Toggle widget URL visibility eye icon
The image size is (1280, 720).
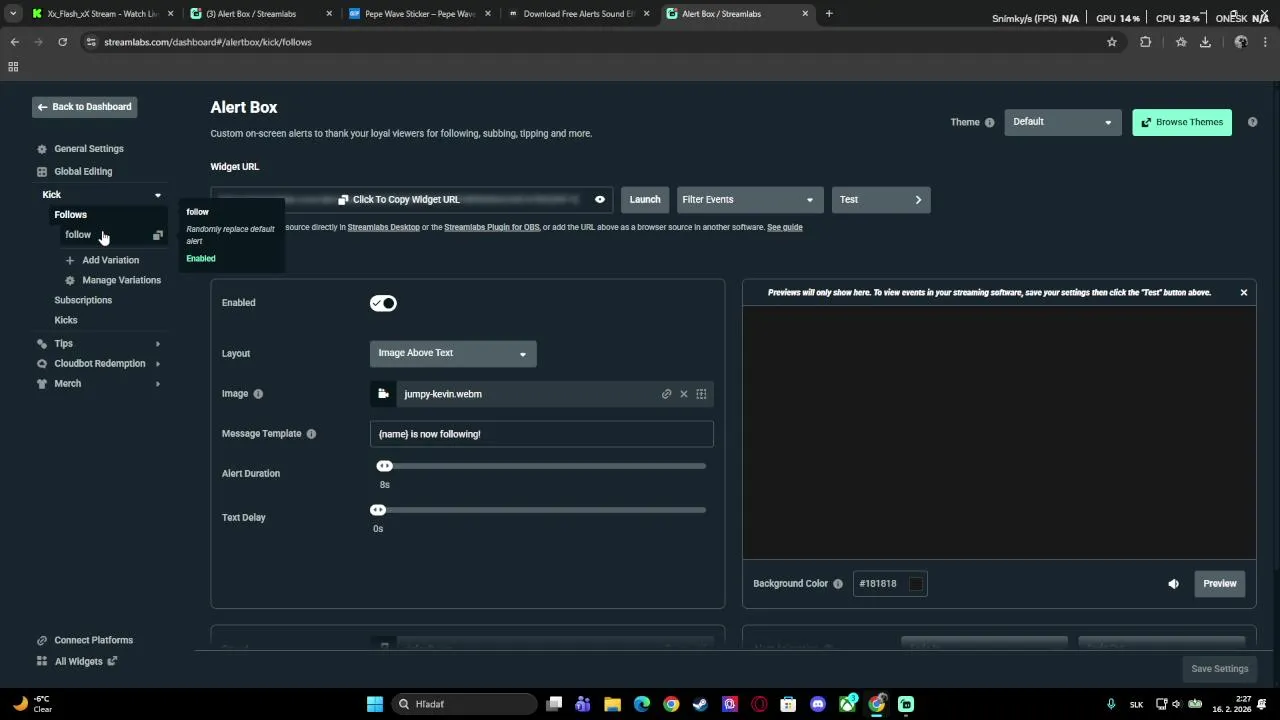(x=600, y=200)
